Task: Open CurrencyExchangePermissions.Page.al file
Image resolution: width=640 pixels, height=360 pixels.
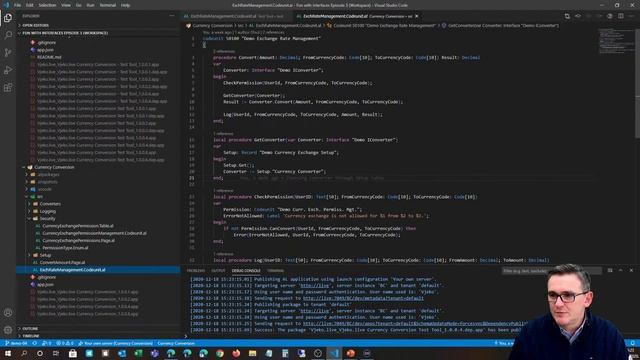Action: [78, 240]
